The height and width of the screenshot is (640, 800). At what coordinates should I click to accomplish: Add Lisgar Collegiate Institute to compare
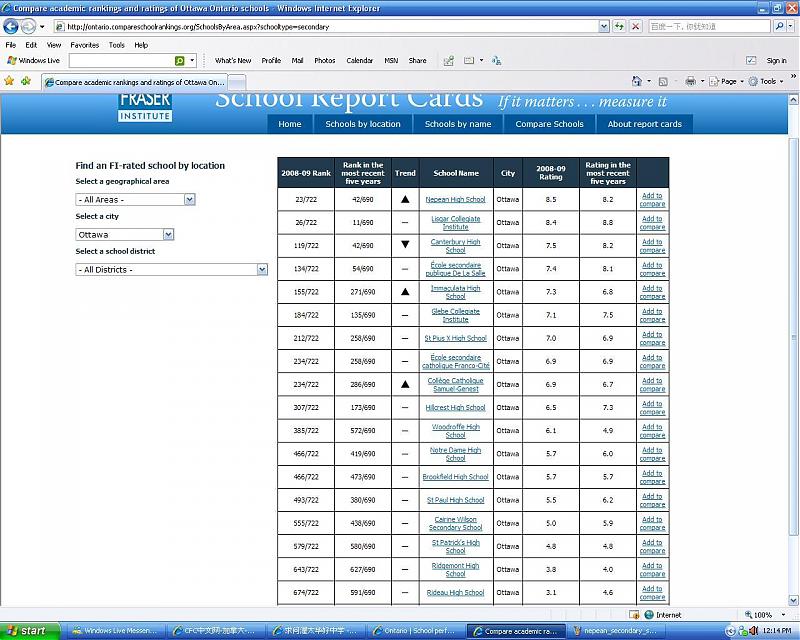(652, 222)
